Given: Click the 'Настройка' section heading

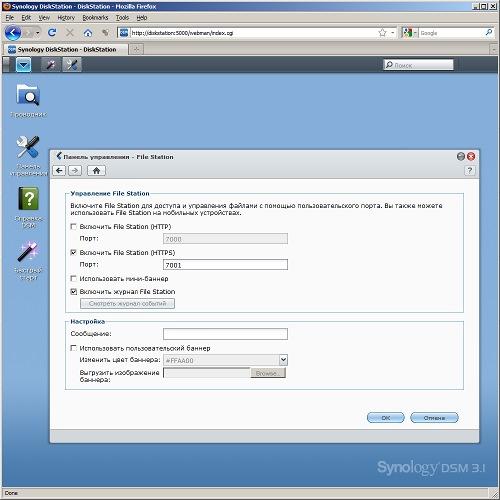Looking at the screenshot, I should 88,321.
